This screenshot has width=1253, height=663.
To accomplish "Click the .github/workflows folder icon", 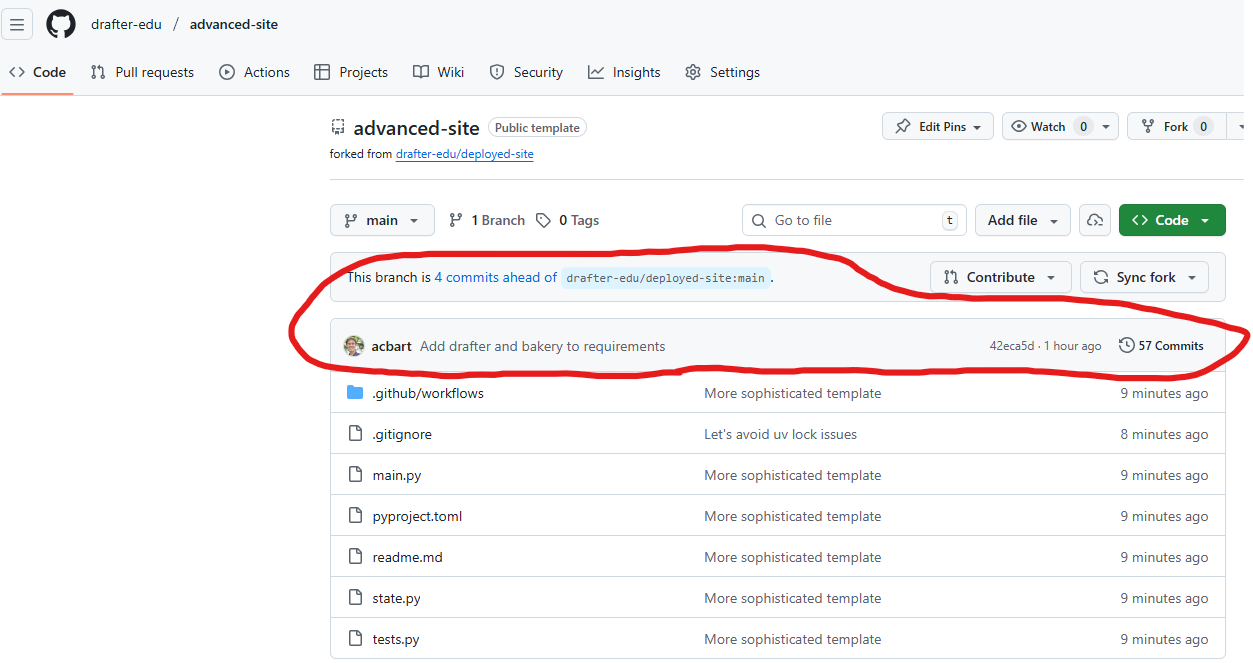I will pos(355,393).
